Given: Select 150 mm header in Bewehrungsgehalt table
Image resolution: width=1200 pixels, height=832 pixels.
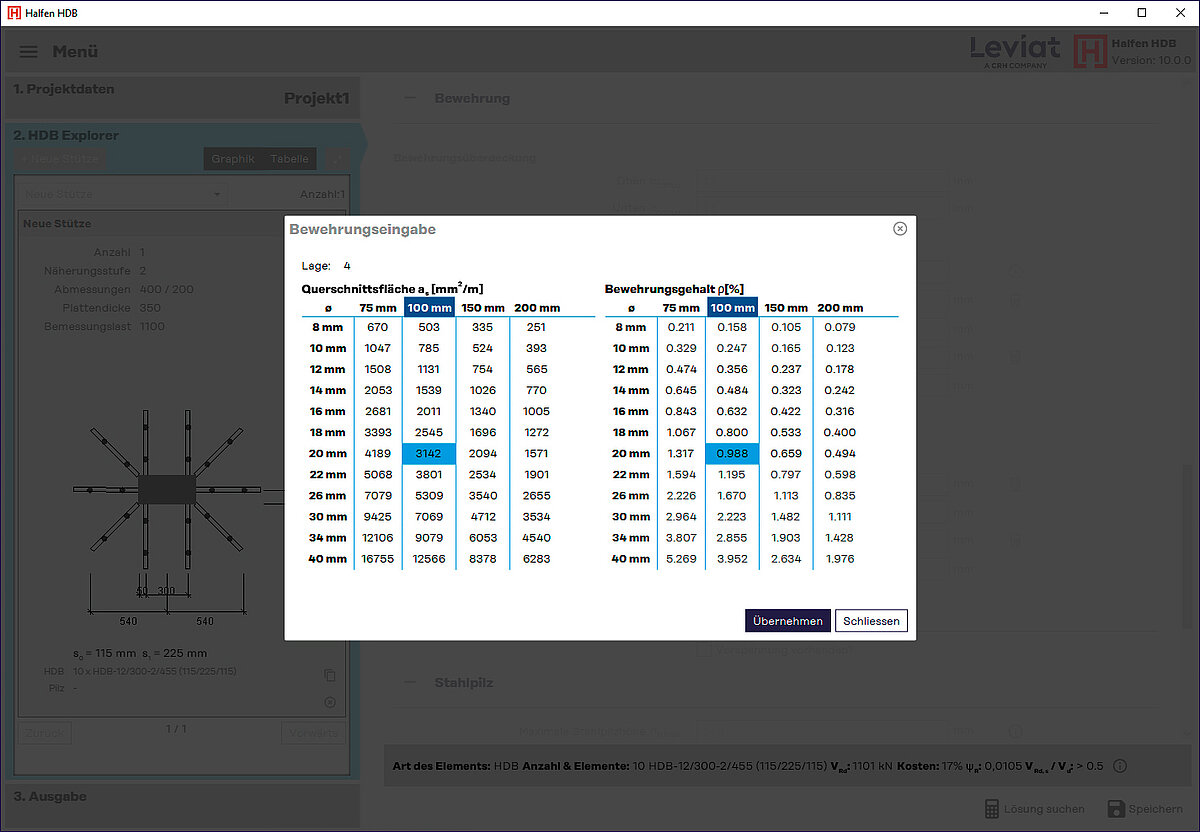Looking at the screenshot, I should 785,307.
